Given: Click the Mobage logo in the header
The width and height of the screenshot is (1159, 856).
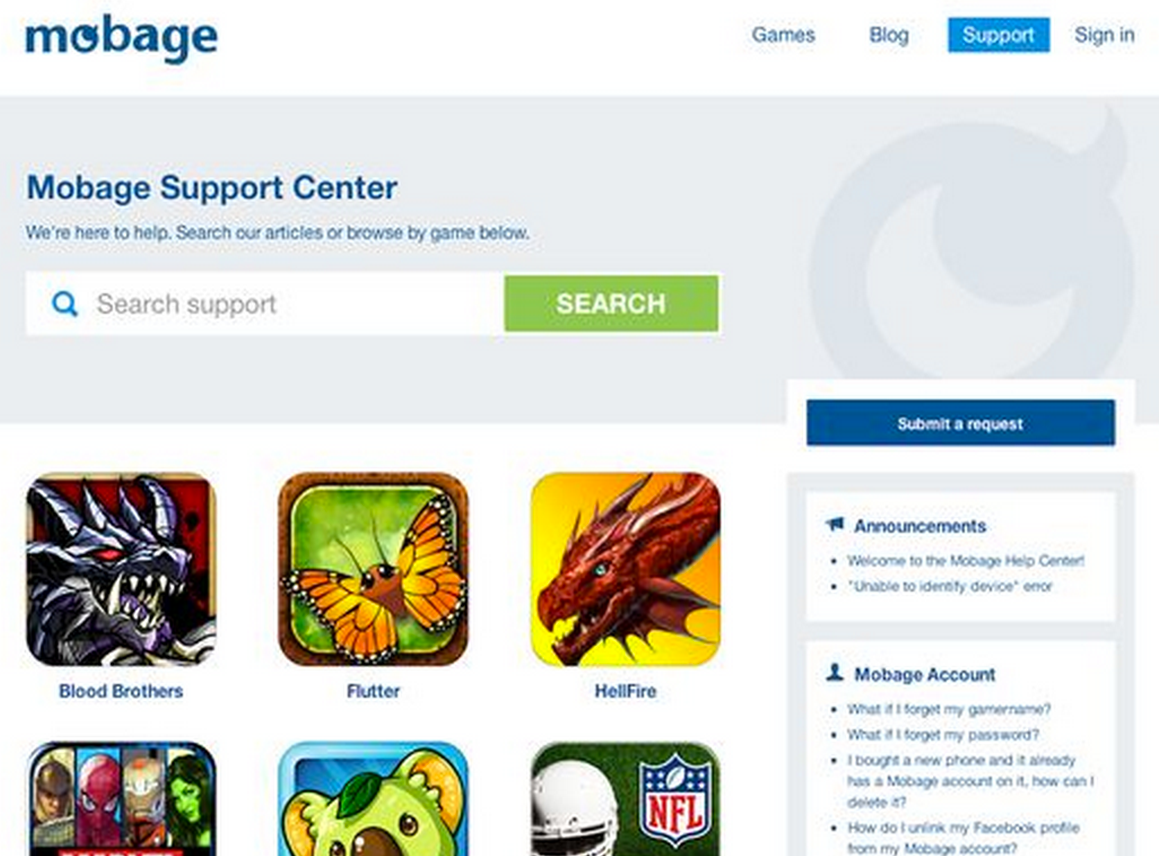Looking at the screenshot, I should (x=121, y=38).
